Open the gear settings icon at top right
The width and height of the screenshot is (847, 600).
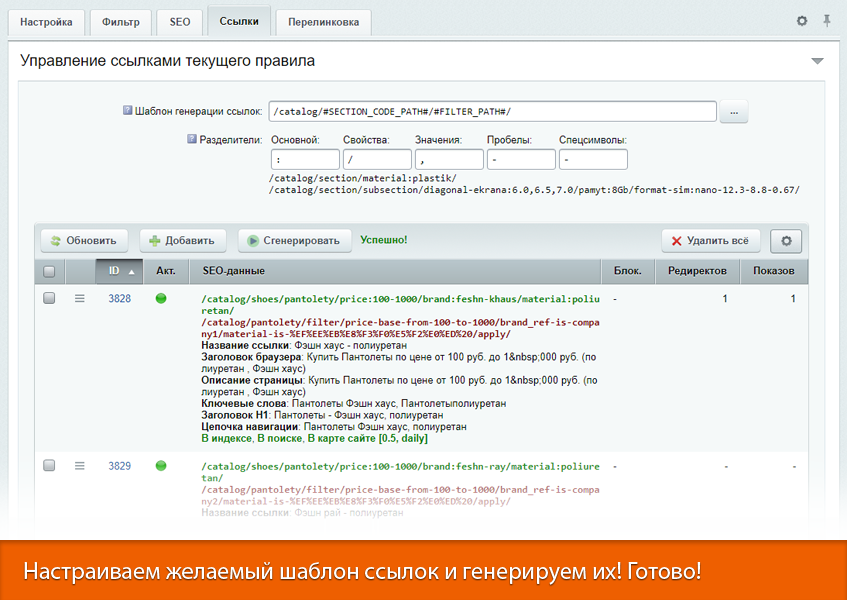click(x=802, y=21)
